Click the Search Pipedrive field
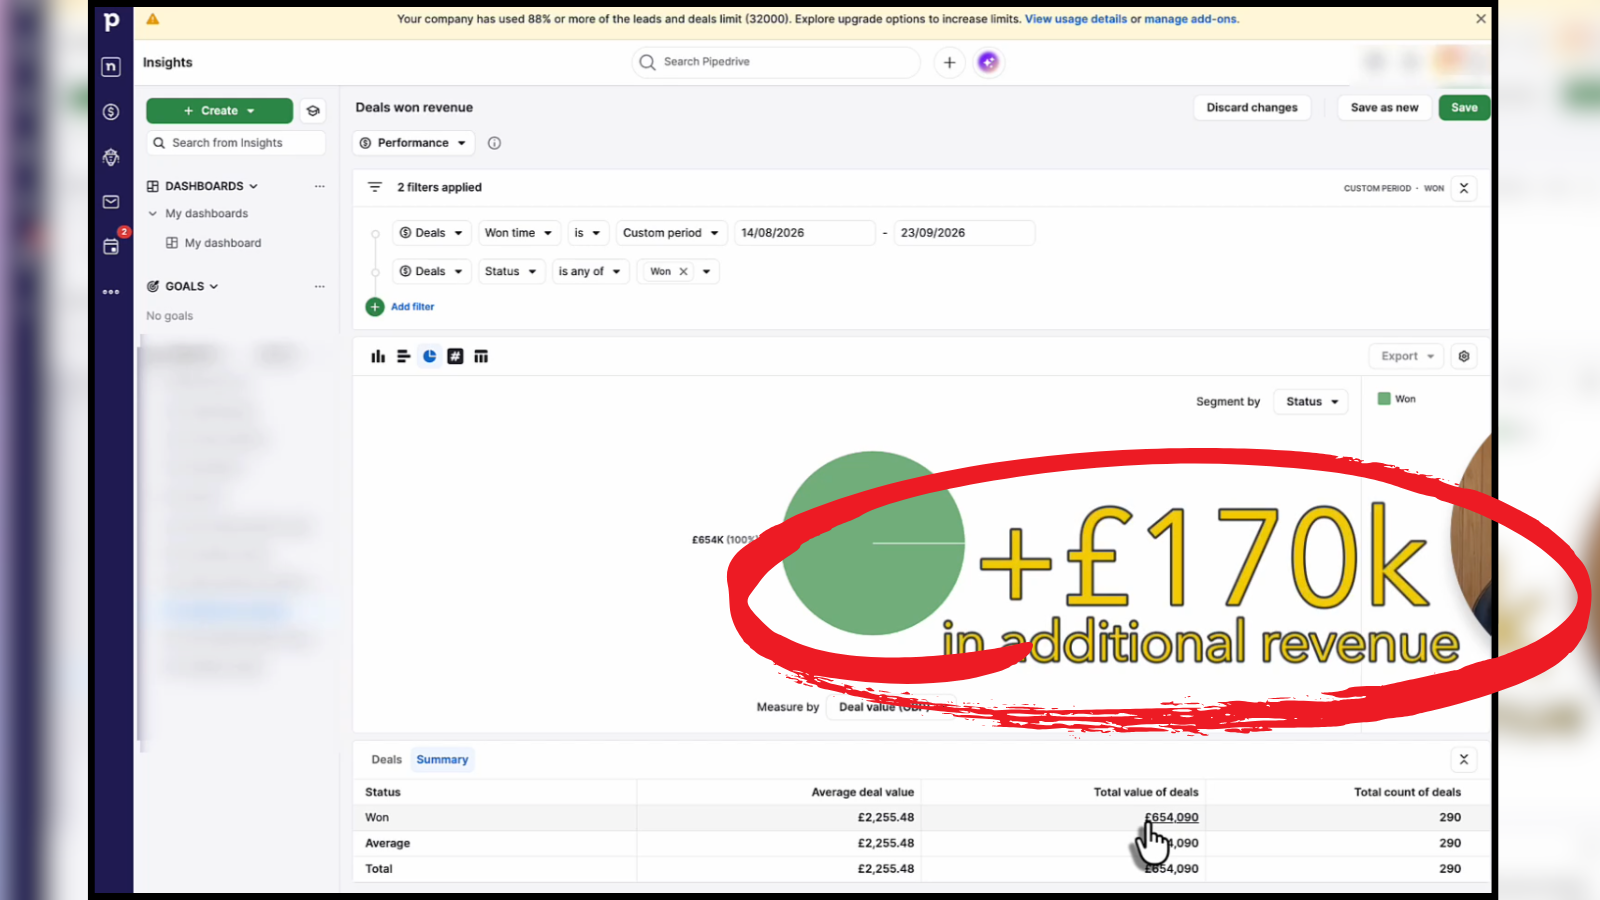This screenshot has height=900, width=1600. 776,62
